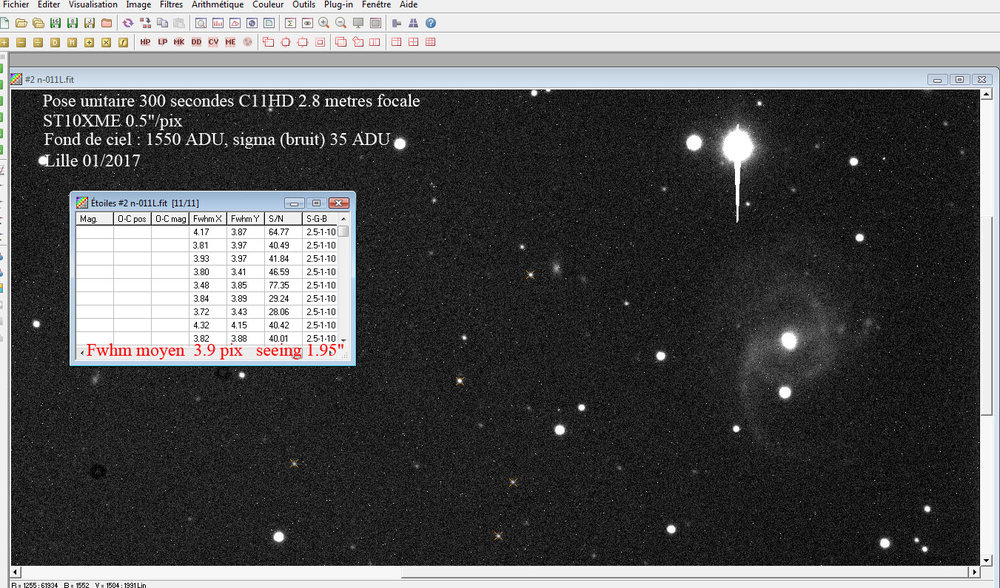1000x588 pixels.
Task: Select the FwhmX value 4.32 cell
Action: pos(208,325)
